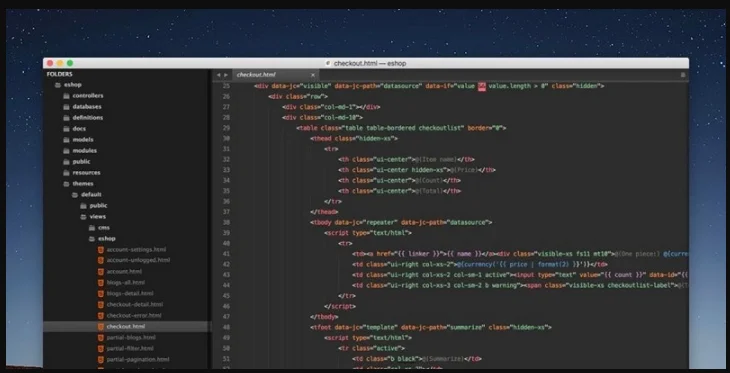Screen dimensions: 730x373
Task: Click the HTML file icon for account-settings.html
Action: pos(101,250)
